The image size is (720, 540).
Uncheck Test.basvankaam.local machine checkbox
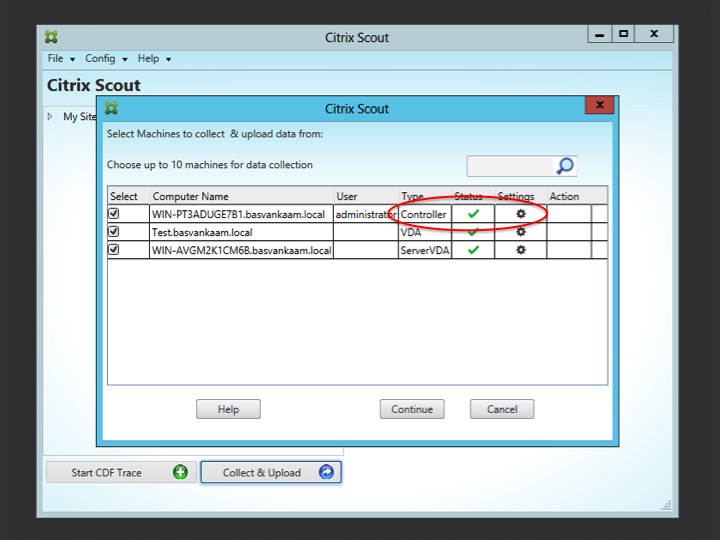click(x=114, y=231)
